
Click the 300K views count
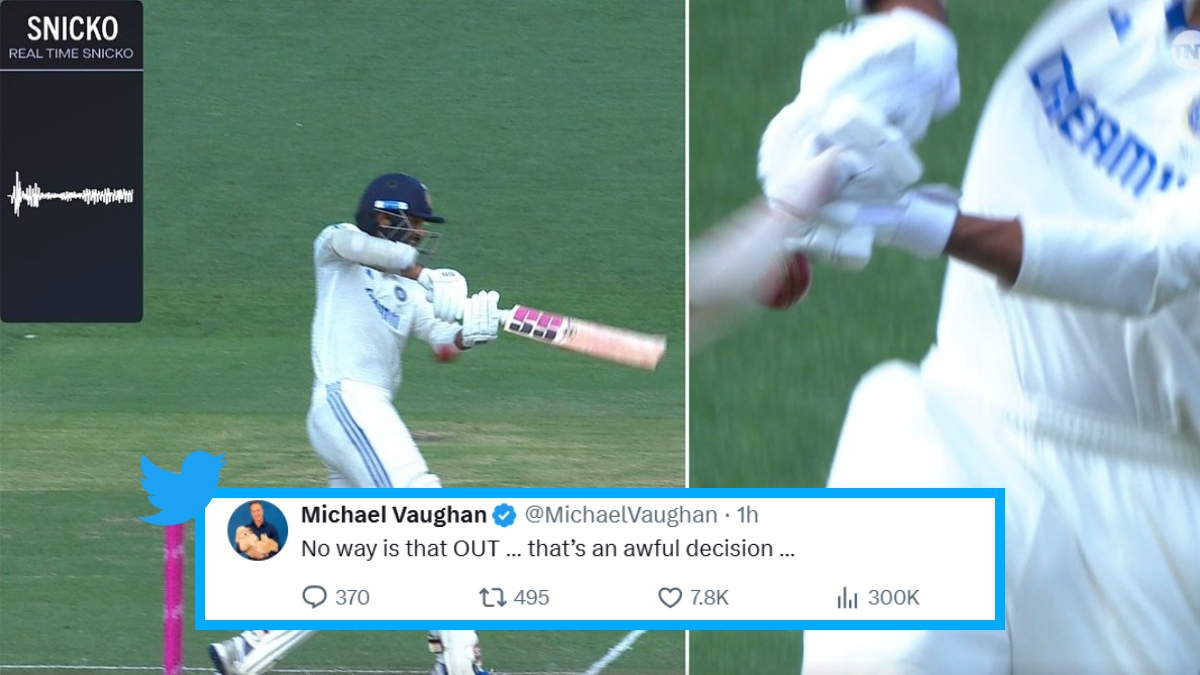point(893,598)
